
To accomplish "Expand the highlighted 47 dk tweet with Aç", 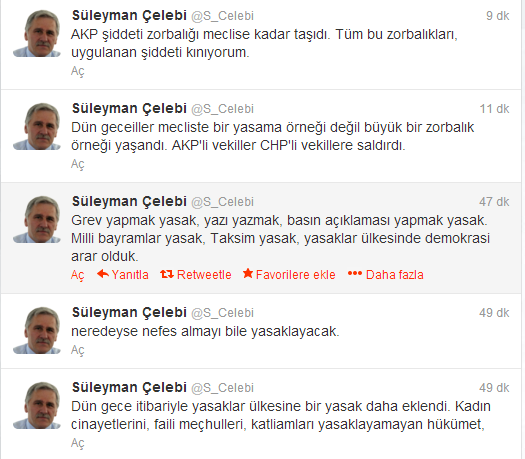I will [78, 275].
